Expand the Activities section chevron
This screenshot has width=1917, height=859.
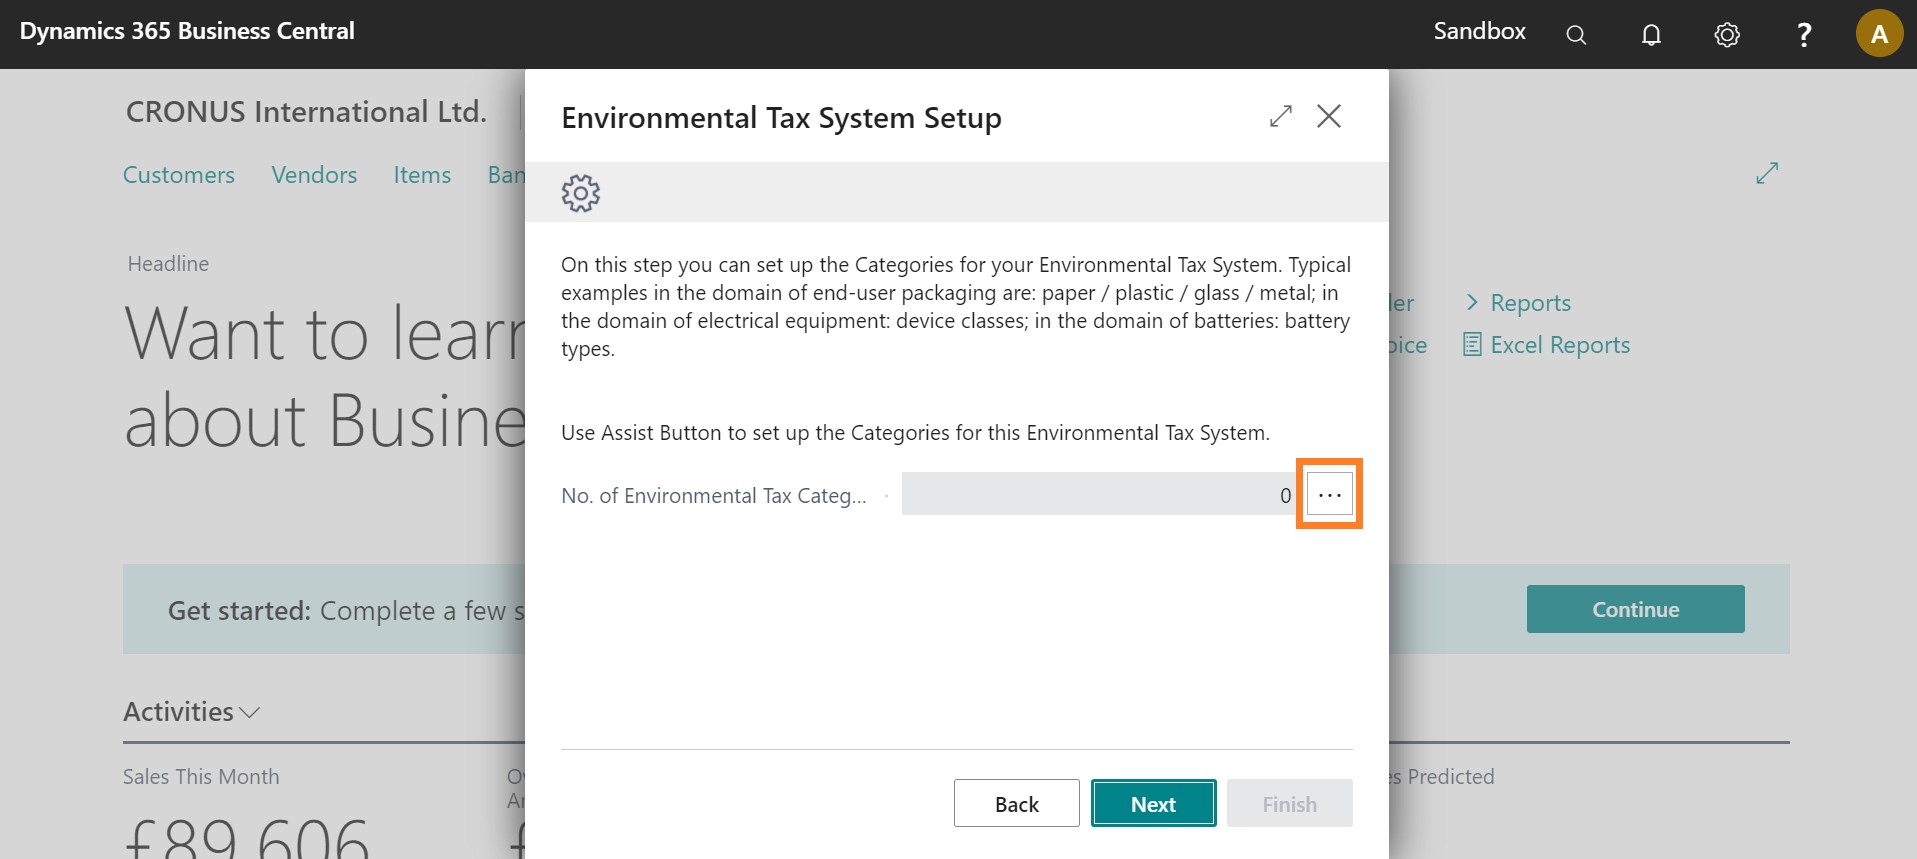[x=250, y=712]
